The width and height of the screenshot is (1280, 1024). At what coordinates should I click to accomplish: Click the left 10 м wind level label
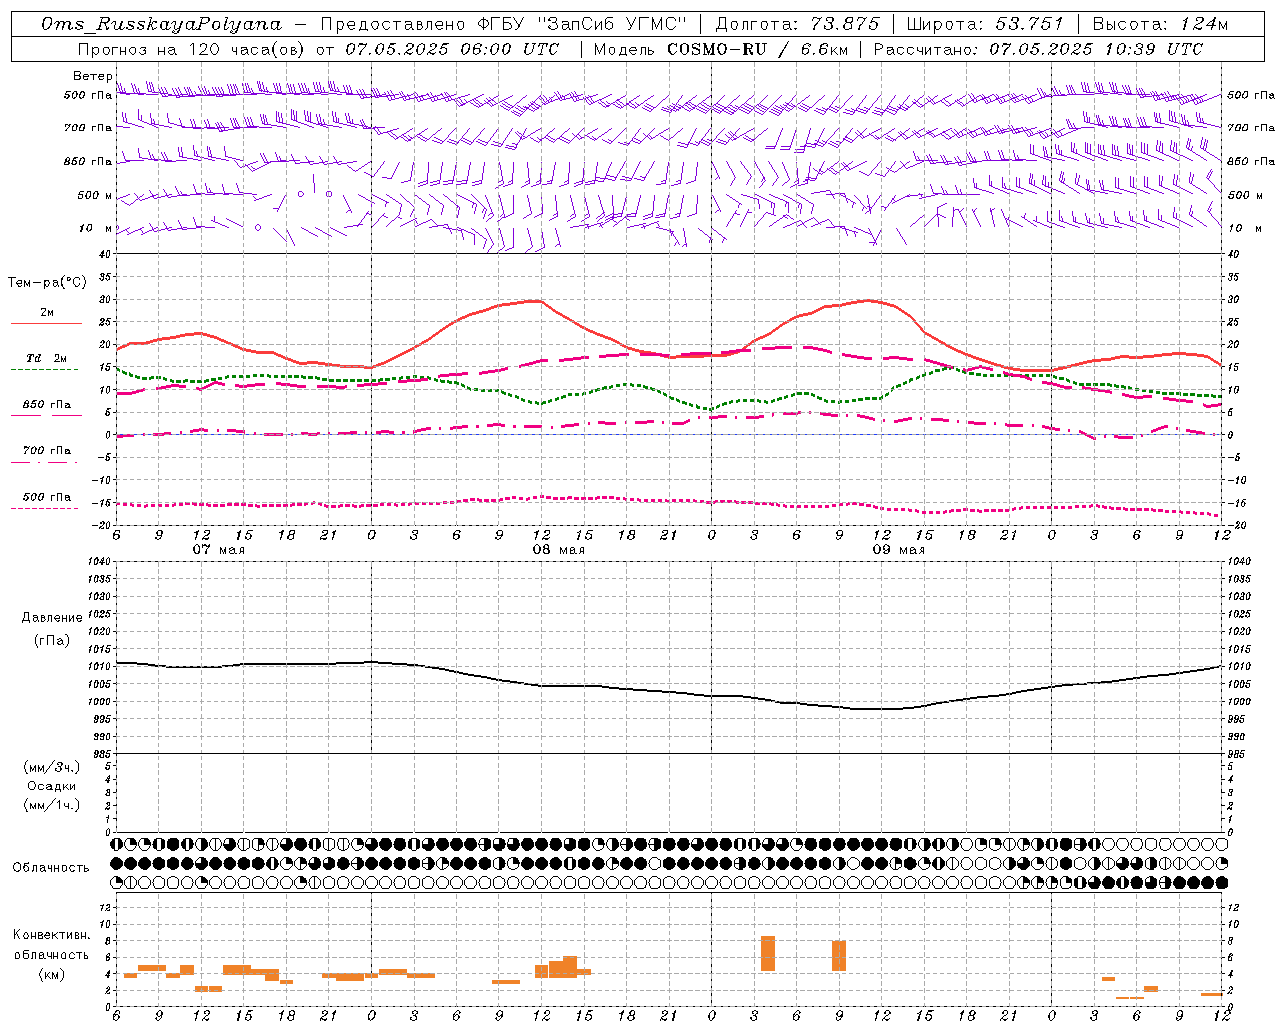click(96, 228)
